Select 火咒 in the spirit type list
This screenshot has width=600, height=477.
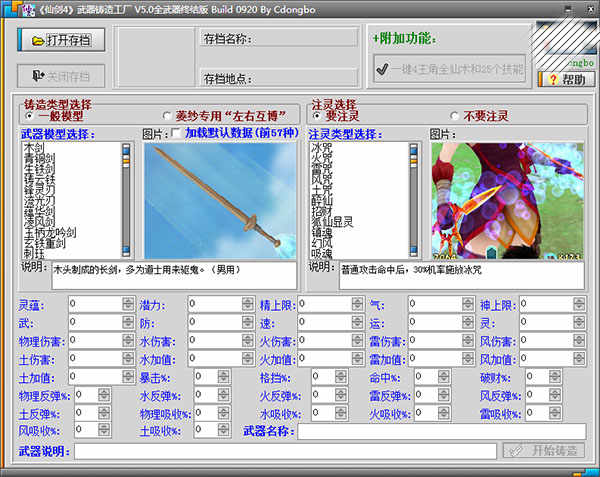321,158
